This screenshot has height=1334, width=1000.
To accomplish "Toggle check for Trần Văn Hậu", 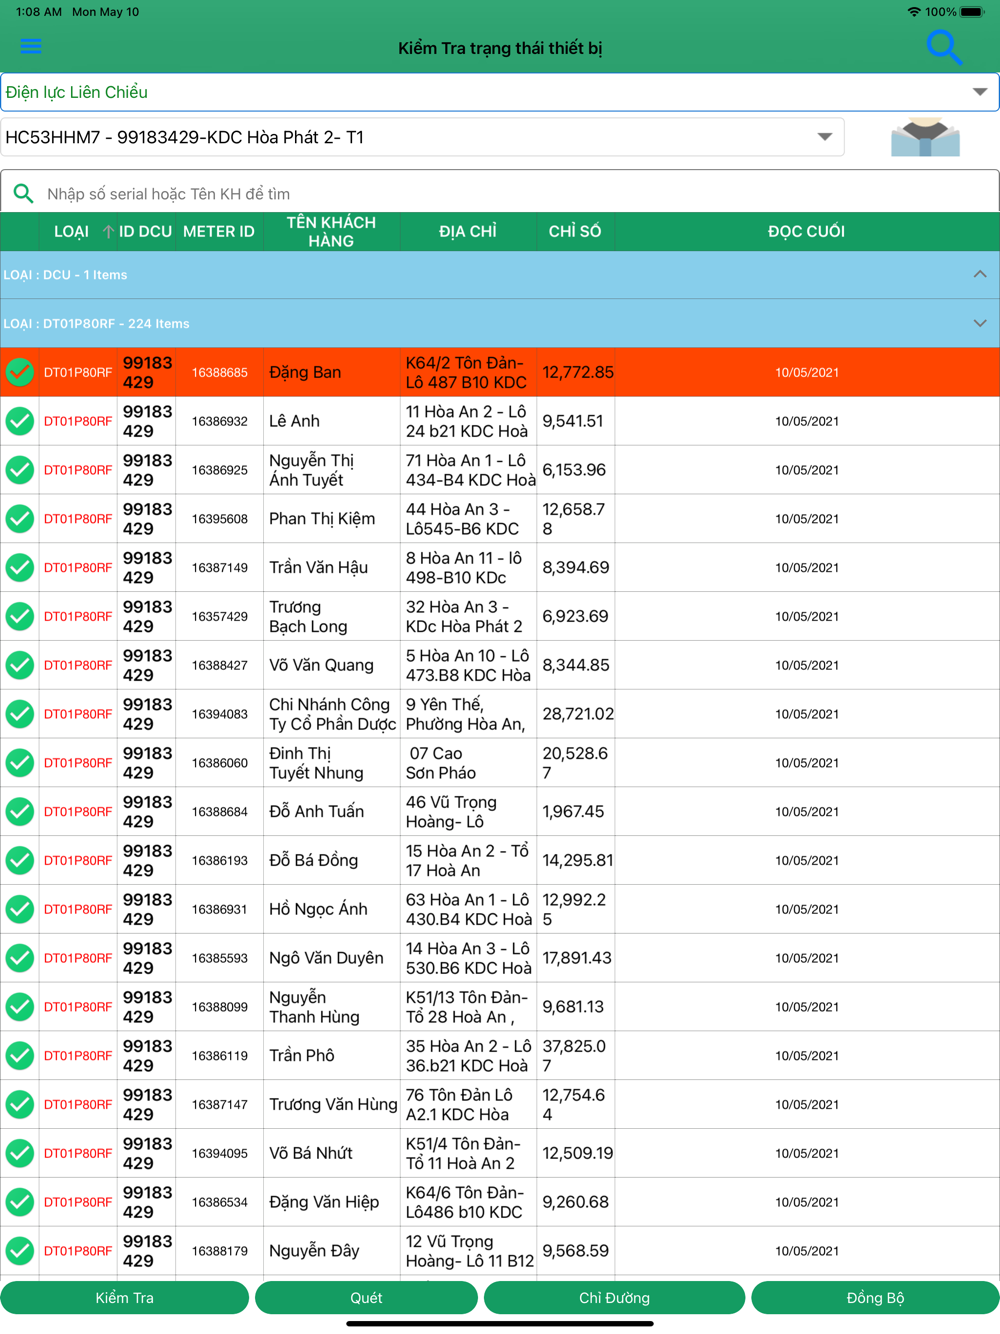I will pyautogui.click(x=20, y=567).
